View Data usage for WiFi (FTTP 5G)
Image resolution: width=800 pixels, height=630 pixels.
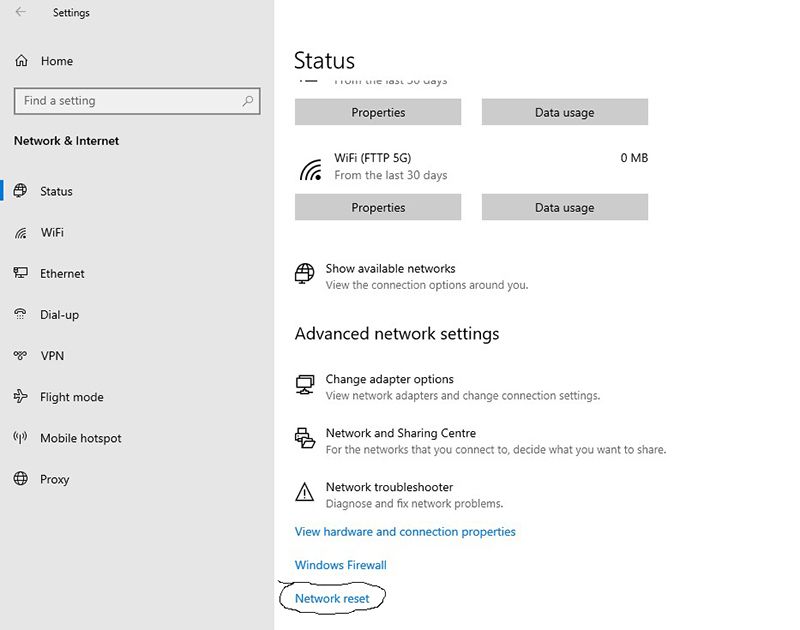click(x=564, y=208)
